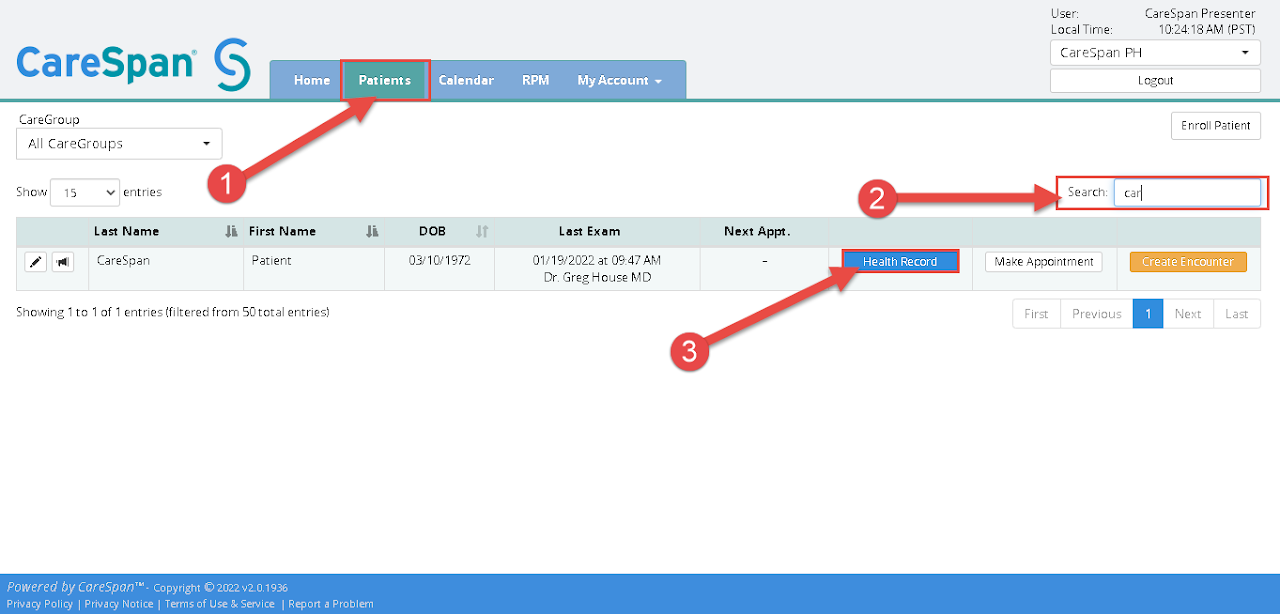Click the Dr. Greg House MD exam text

597,277
